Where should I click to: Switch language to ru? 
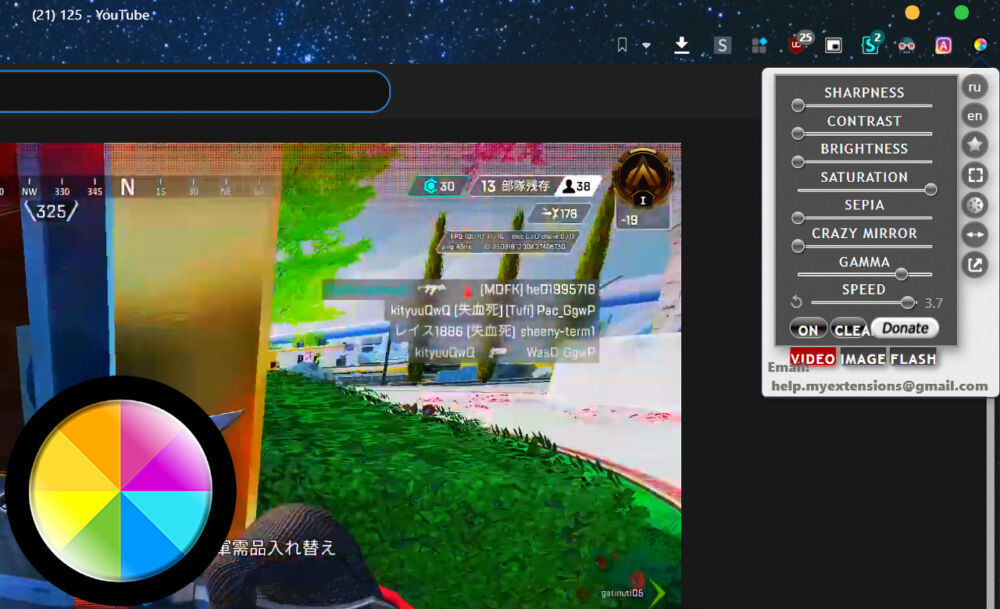(974, 87)
